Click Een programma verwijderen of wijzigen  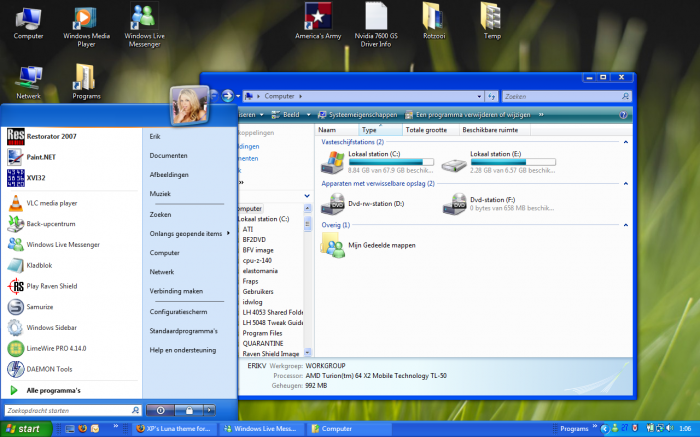pos(467,115)
